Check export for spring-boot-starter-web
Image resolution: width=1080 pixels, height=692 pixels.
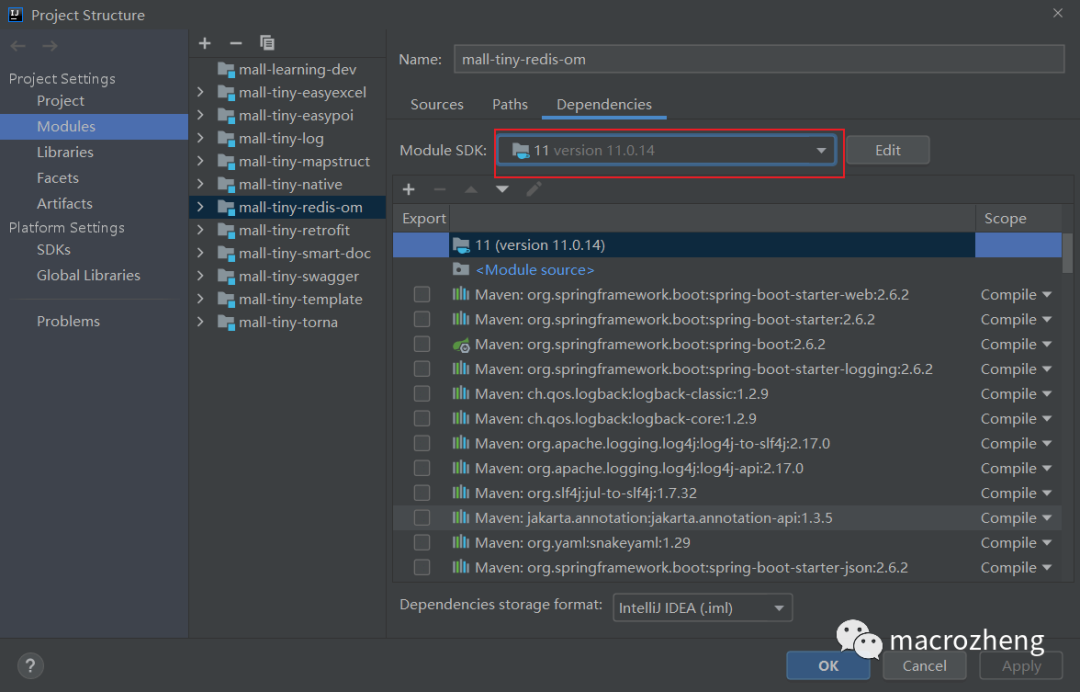422,295
